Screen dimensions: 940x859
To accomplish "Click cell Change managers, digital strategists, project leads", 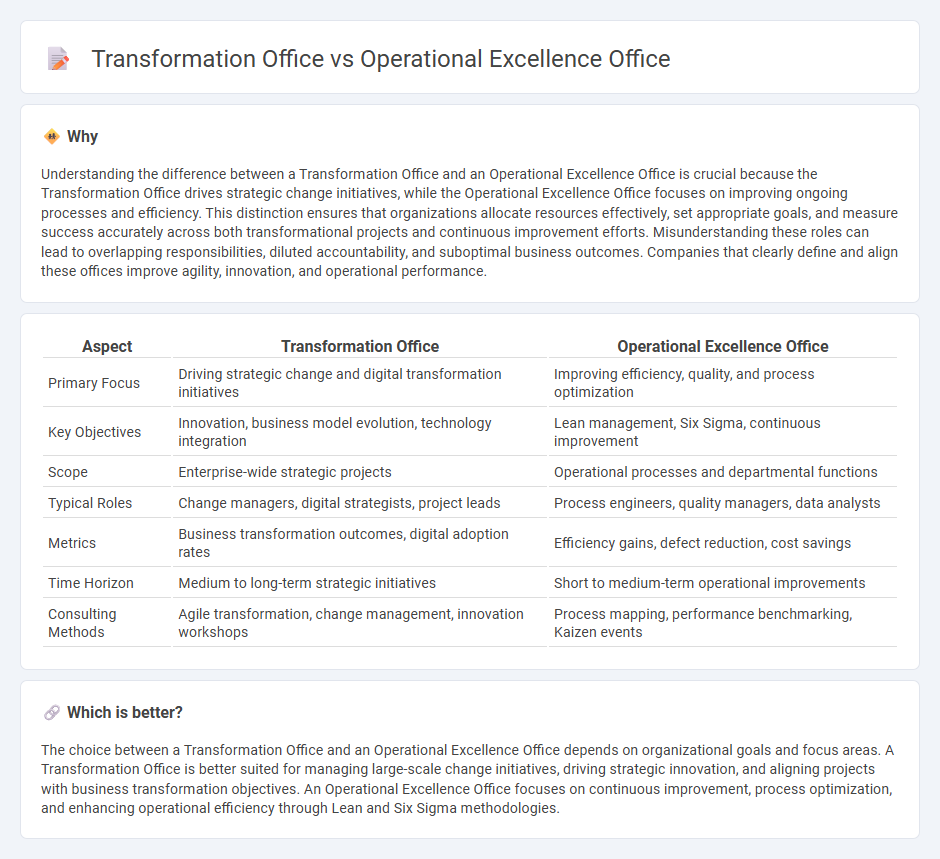I will [x=360, y=503].
